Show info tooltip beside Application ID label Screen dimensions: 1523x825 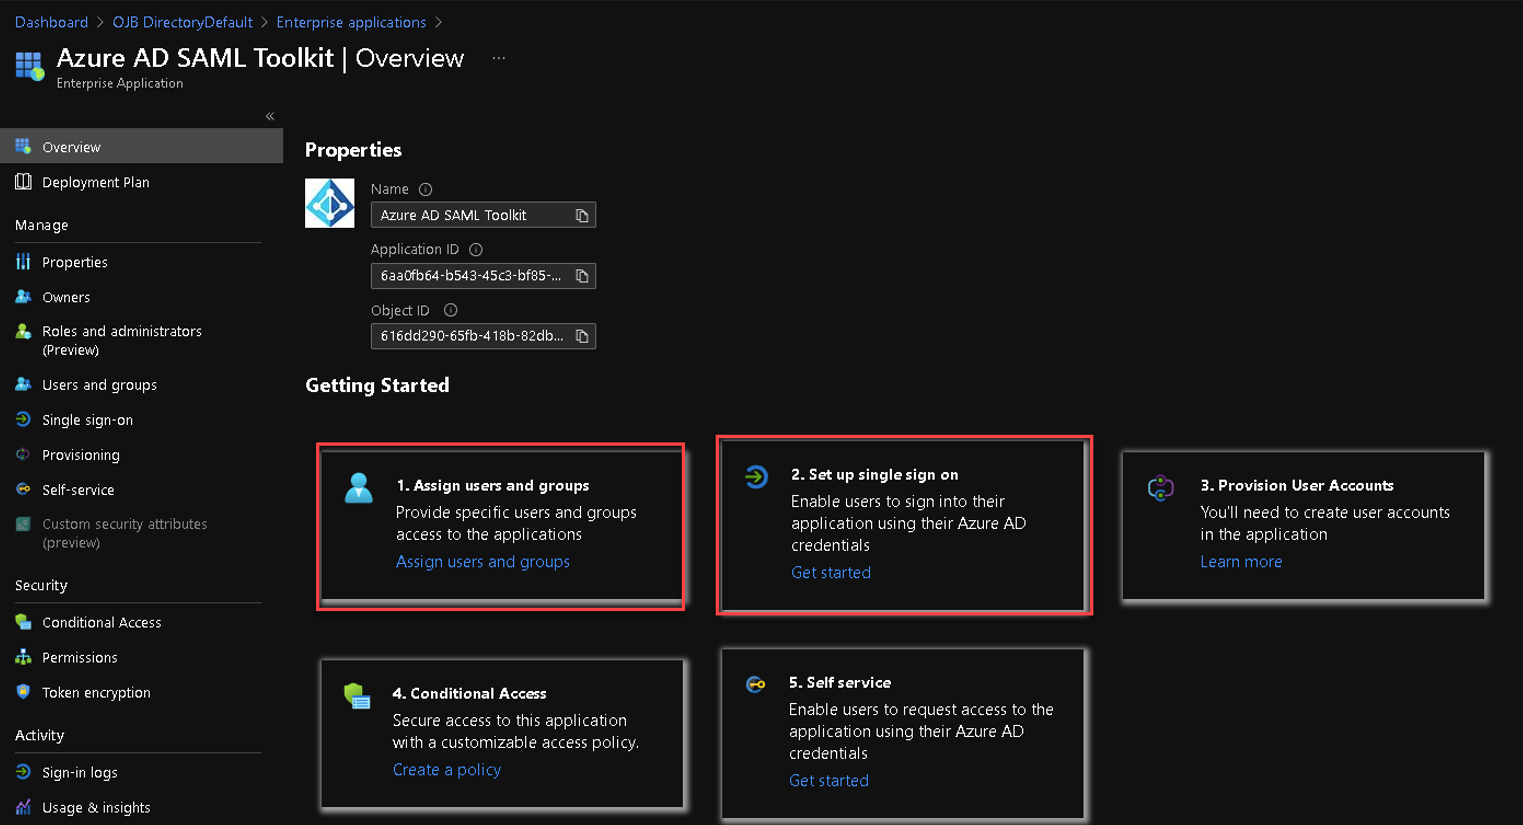(476, 250)
